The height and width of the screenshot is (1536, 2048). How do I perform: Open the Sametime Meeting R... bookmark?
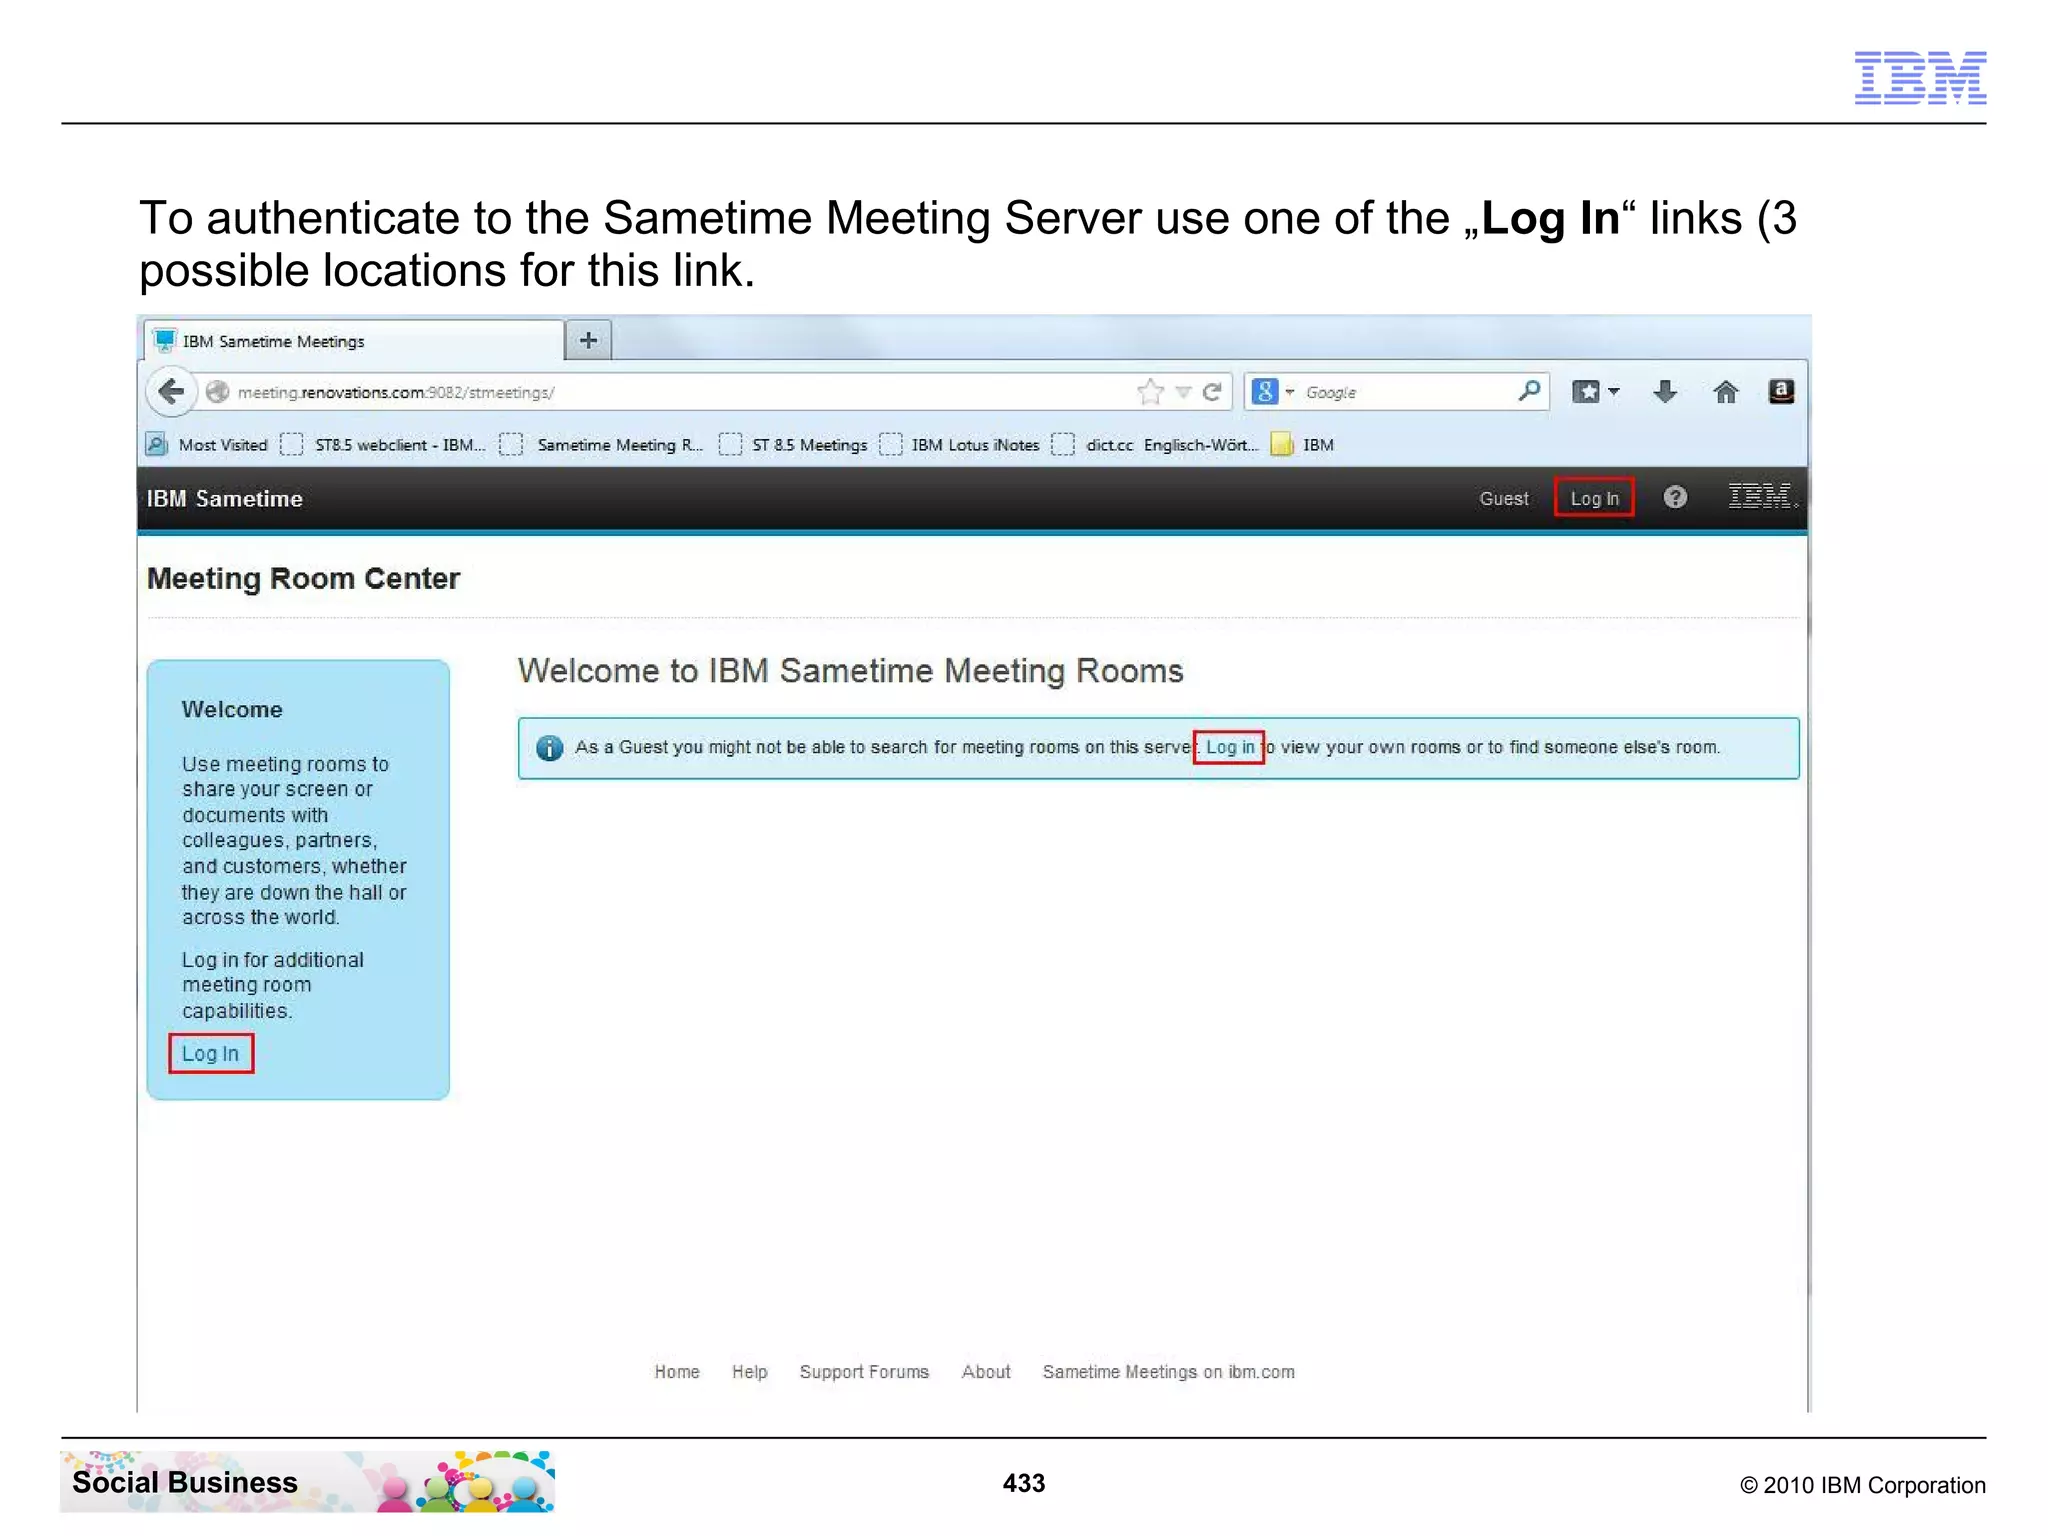tap(603, 445)
